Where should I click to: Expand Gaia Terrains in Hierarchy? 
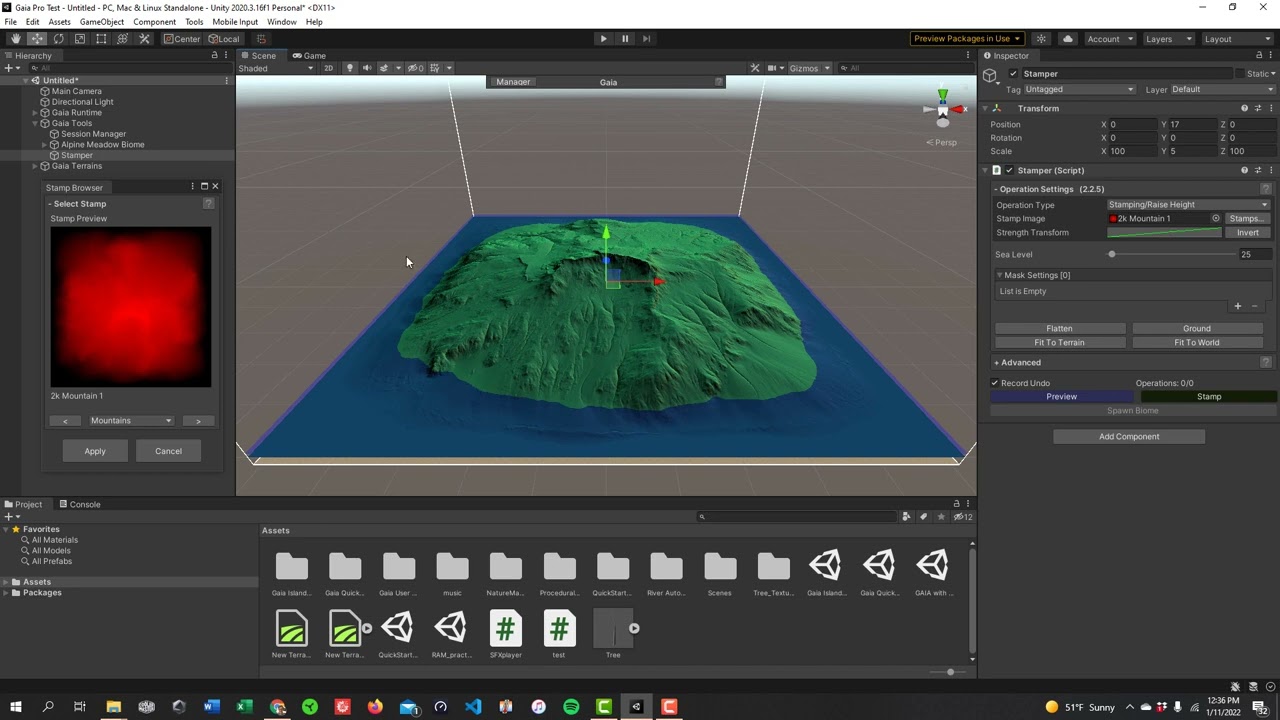(35, 166)
